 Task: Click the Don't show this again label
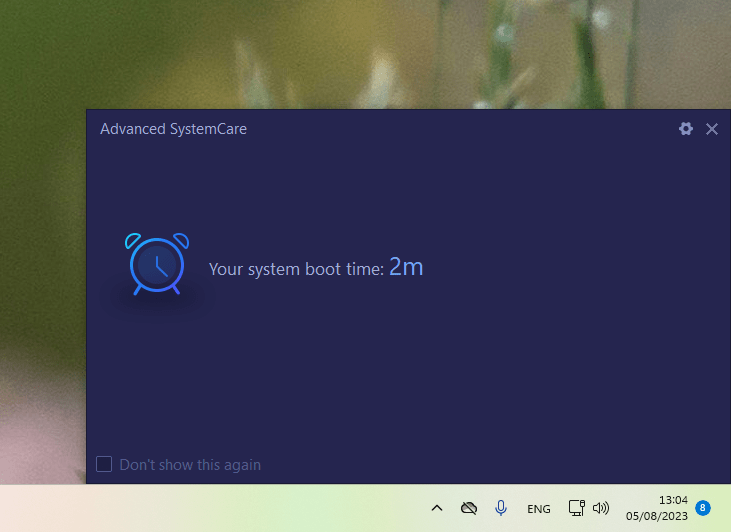click(190, 465)
